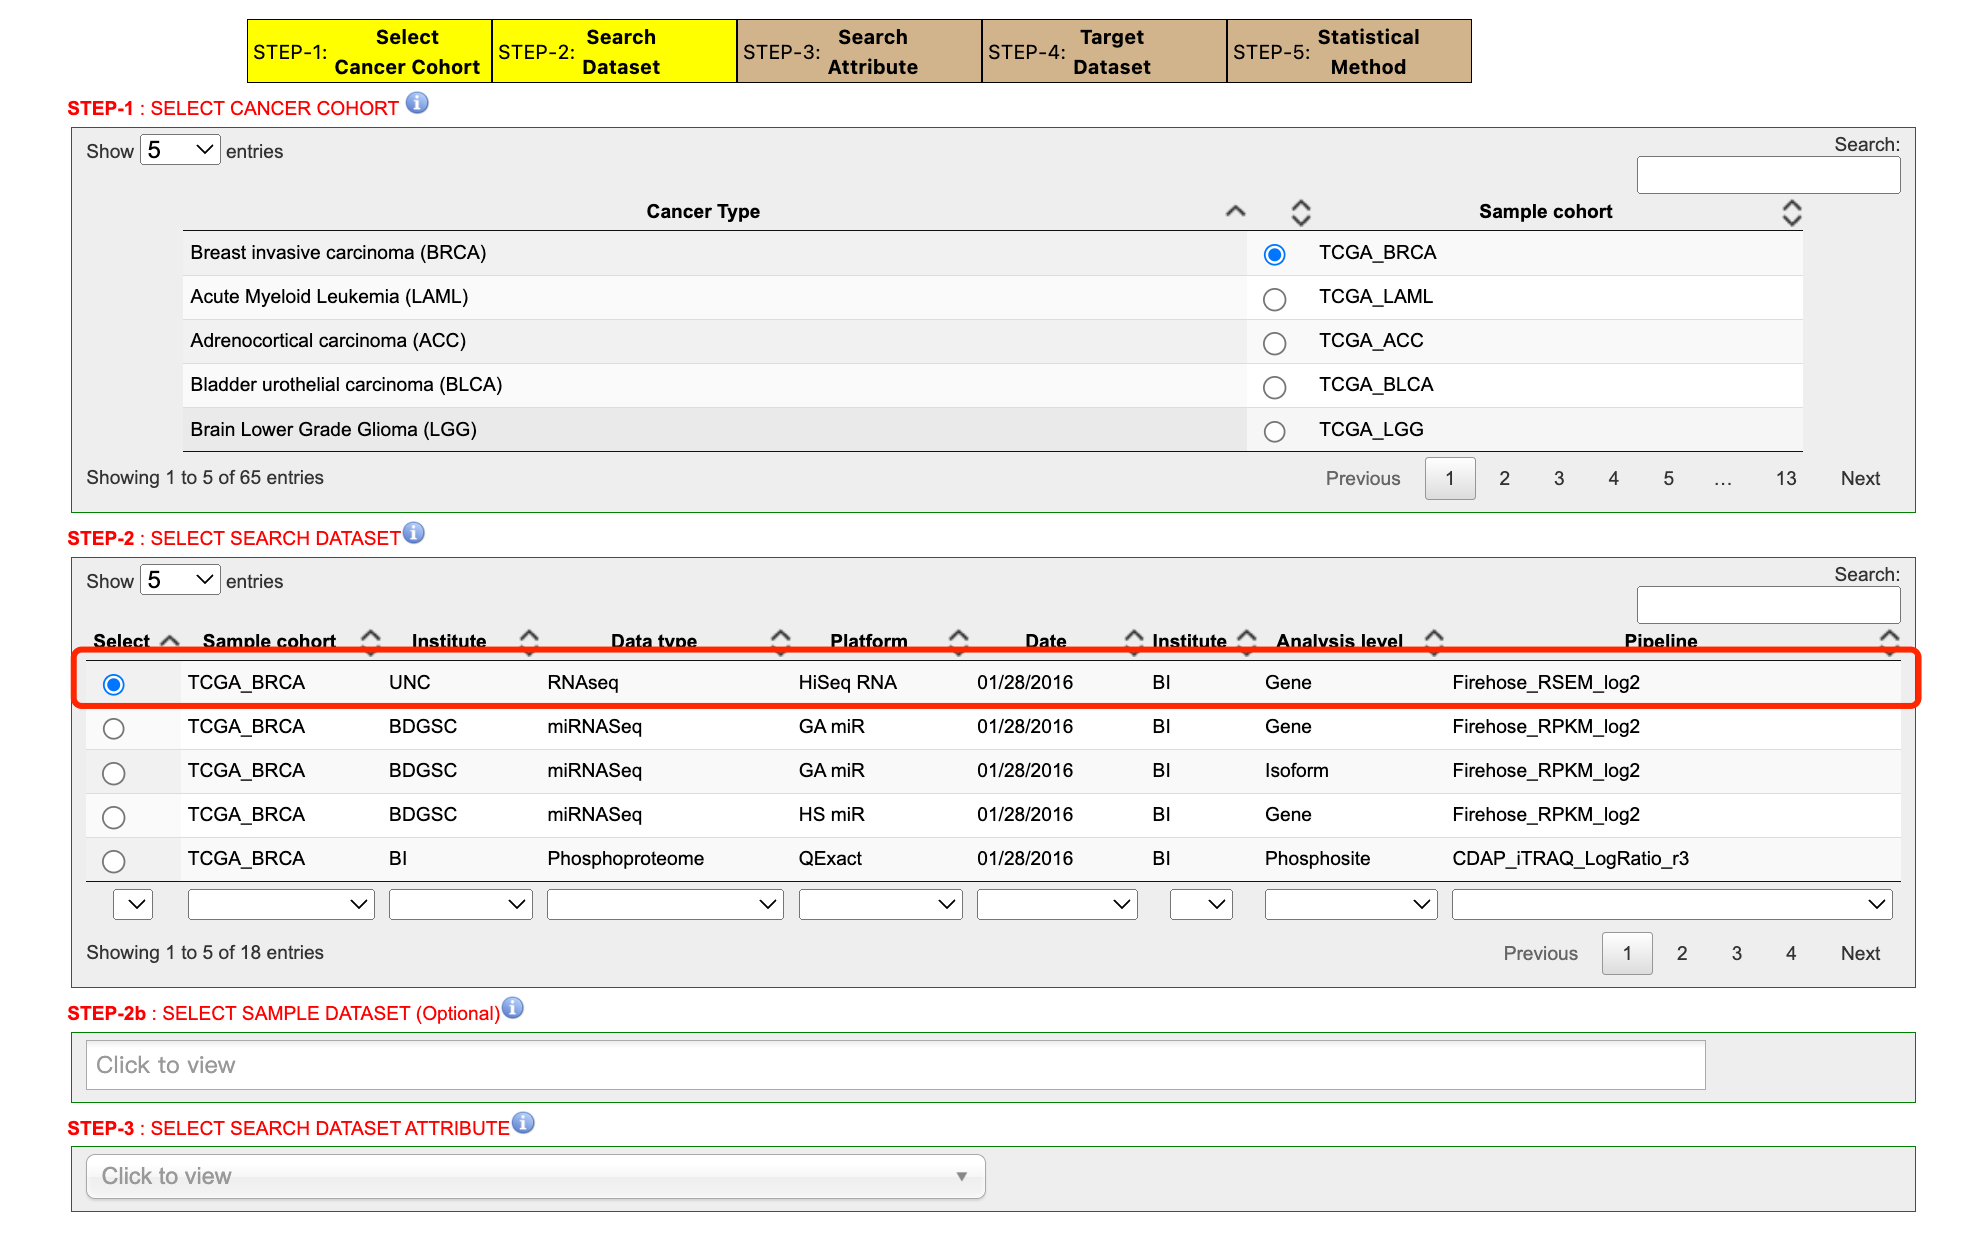The height and width of the screenshot is (1248, 1962).
Task: Click info icon beside Select Search Dataset heading
Action: tap(414, 533)
